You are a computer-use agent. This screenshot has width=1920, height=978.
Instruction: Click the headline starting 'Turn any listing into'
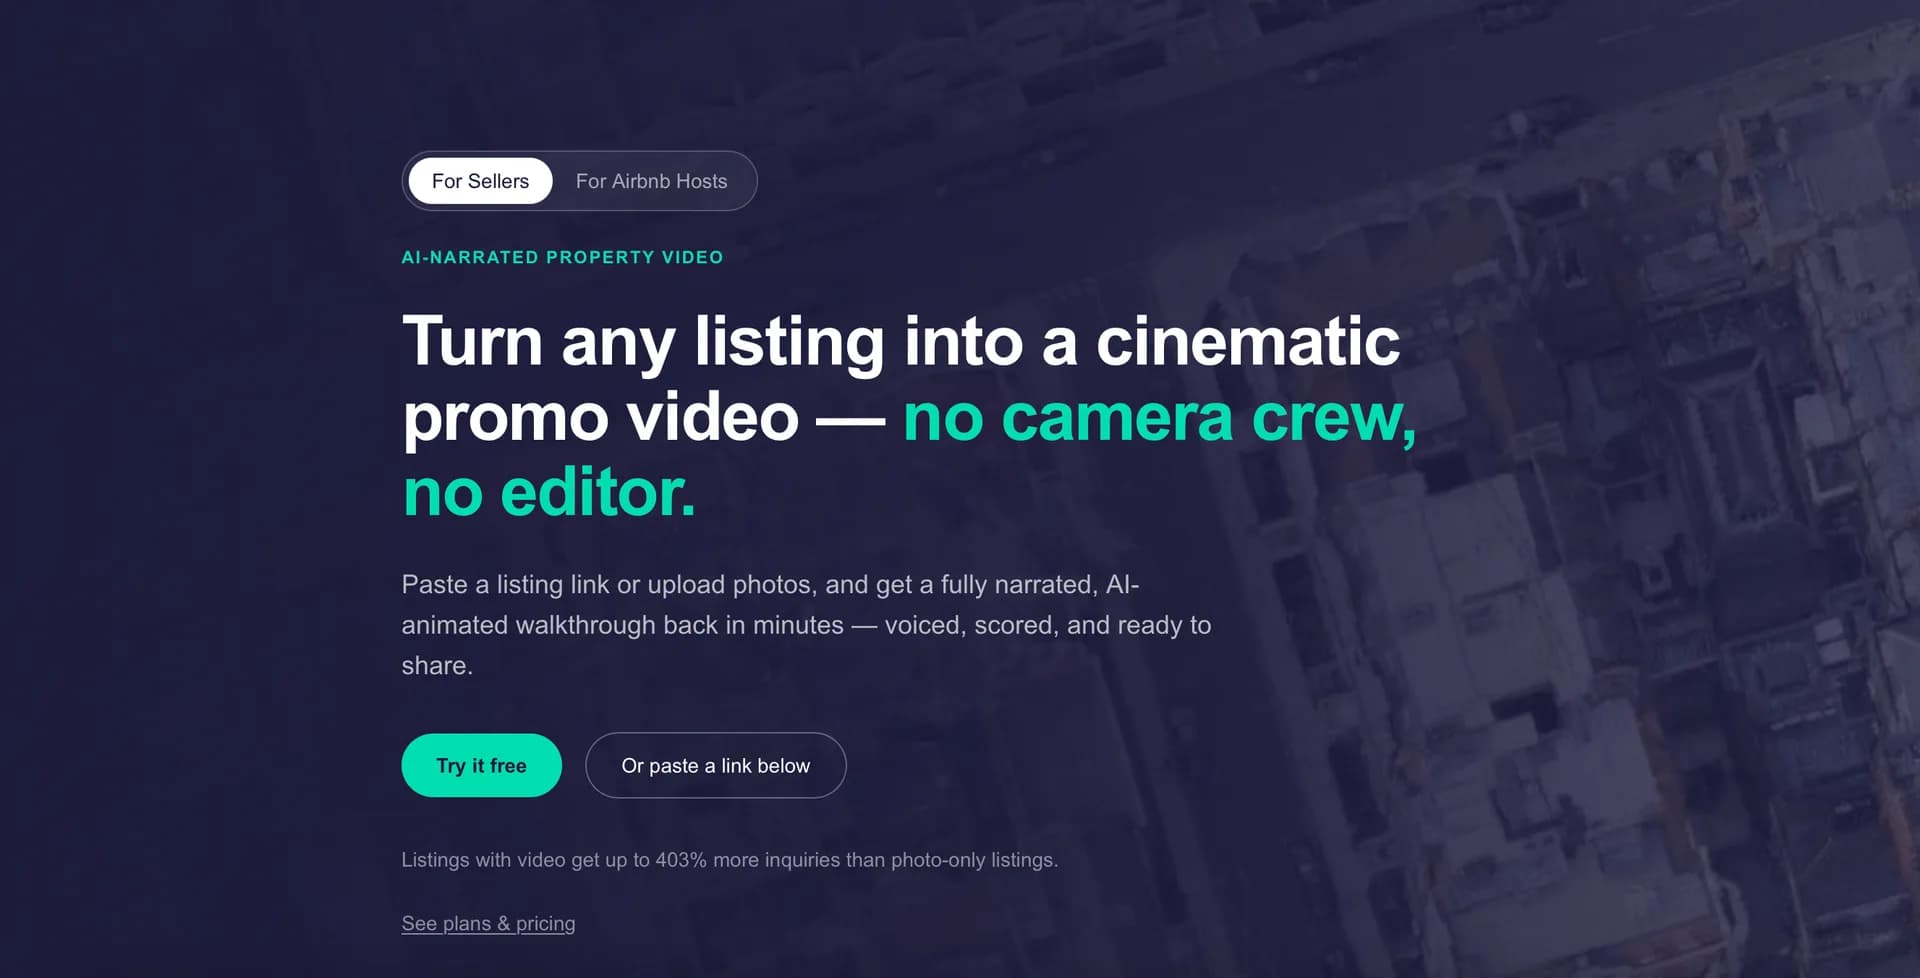click(x=909, y=416)
